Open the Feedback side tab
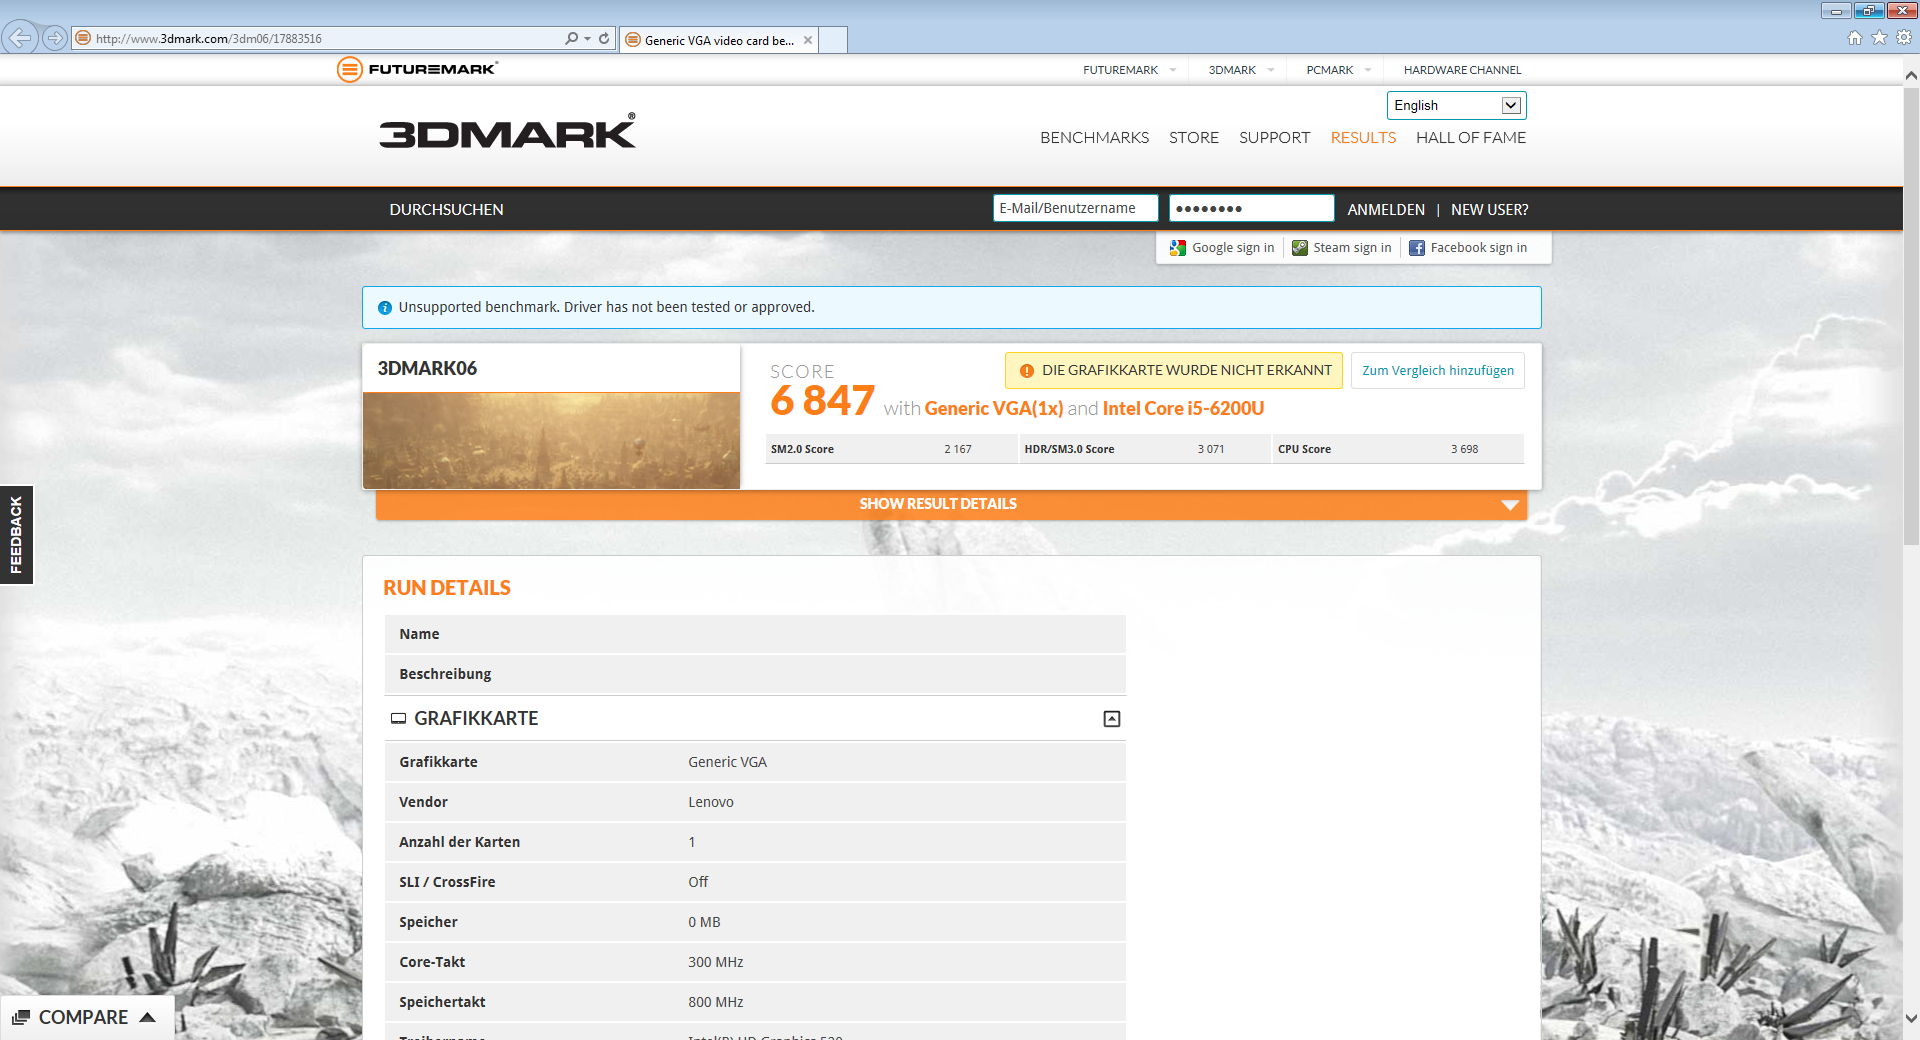Viewport: 1920px width, 1040px height. pyautogui.click(x=16, y=535)
